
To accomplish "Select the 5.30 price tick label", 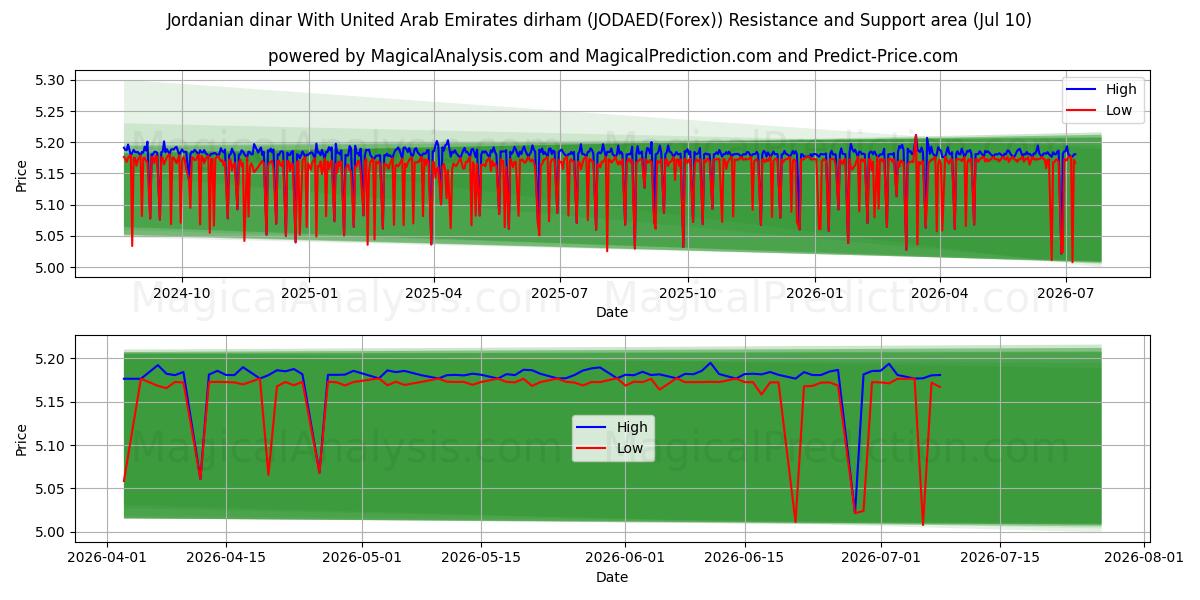I will pos(50,80).
